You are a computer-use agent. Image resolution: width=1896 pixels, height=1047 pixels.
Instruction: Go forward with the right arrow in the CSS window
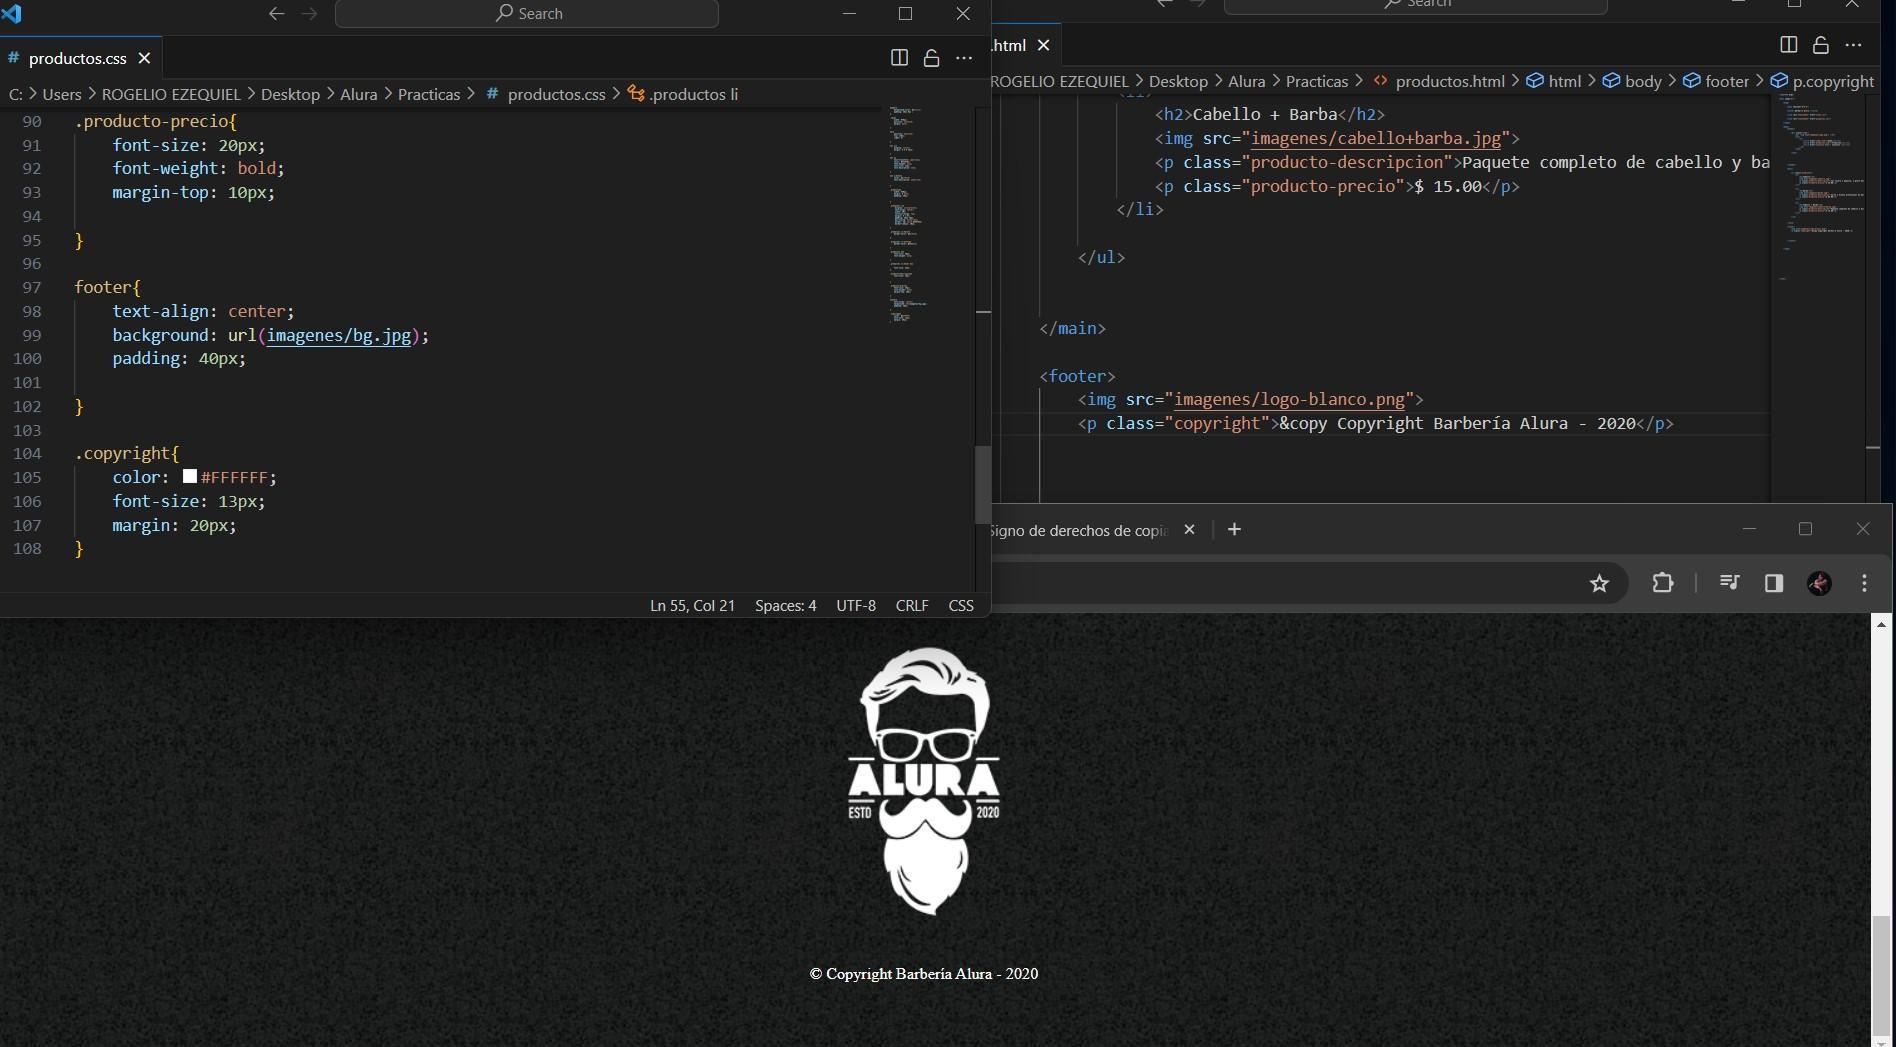309,13
